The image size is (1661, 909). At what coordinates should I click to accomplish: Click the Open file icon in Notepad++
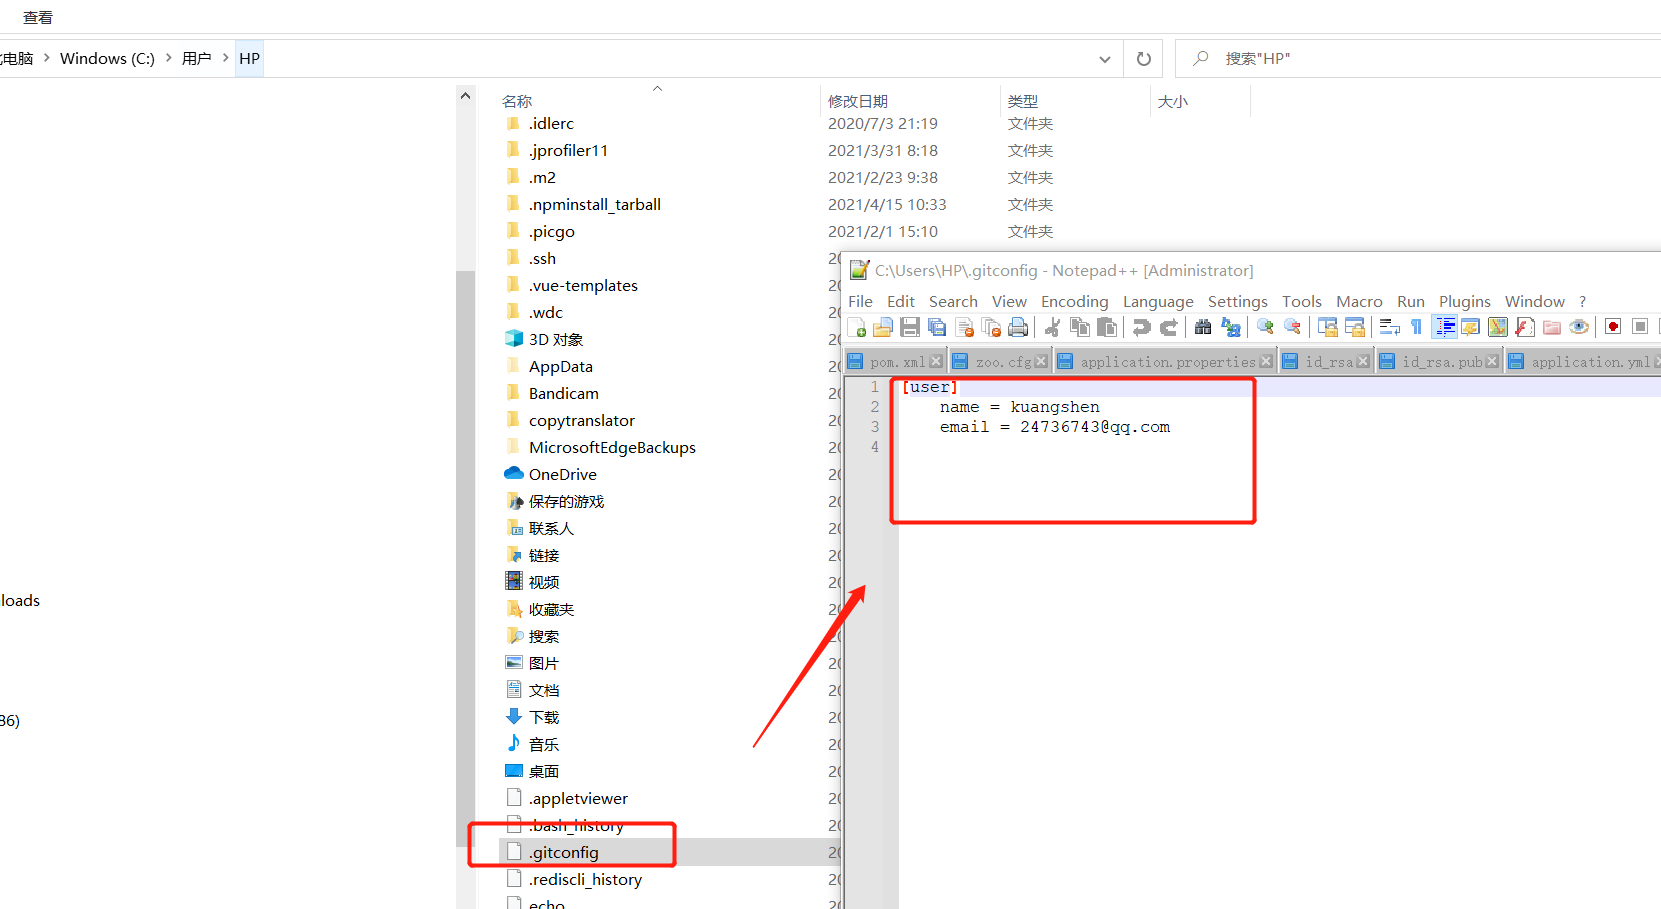883,327
